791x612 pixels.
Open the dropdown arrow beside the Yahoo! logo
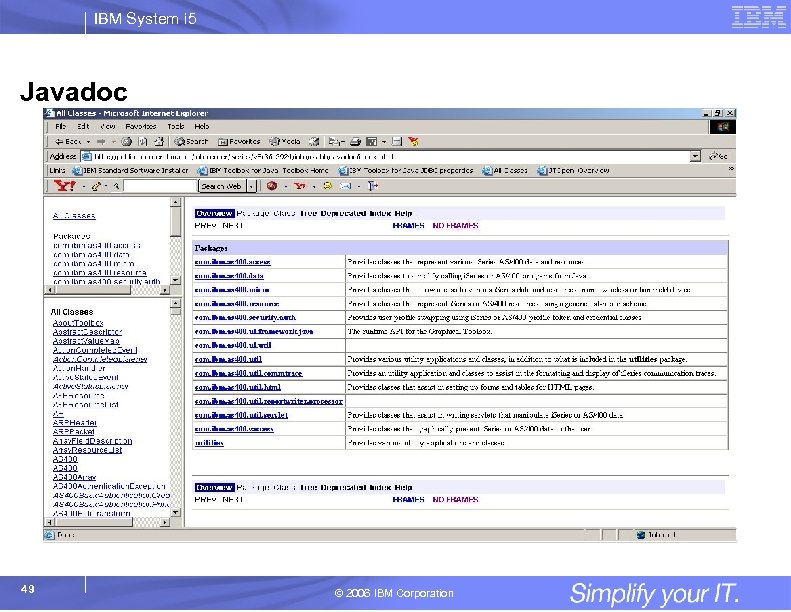point(83,187)
